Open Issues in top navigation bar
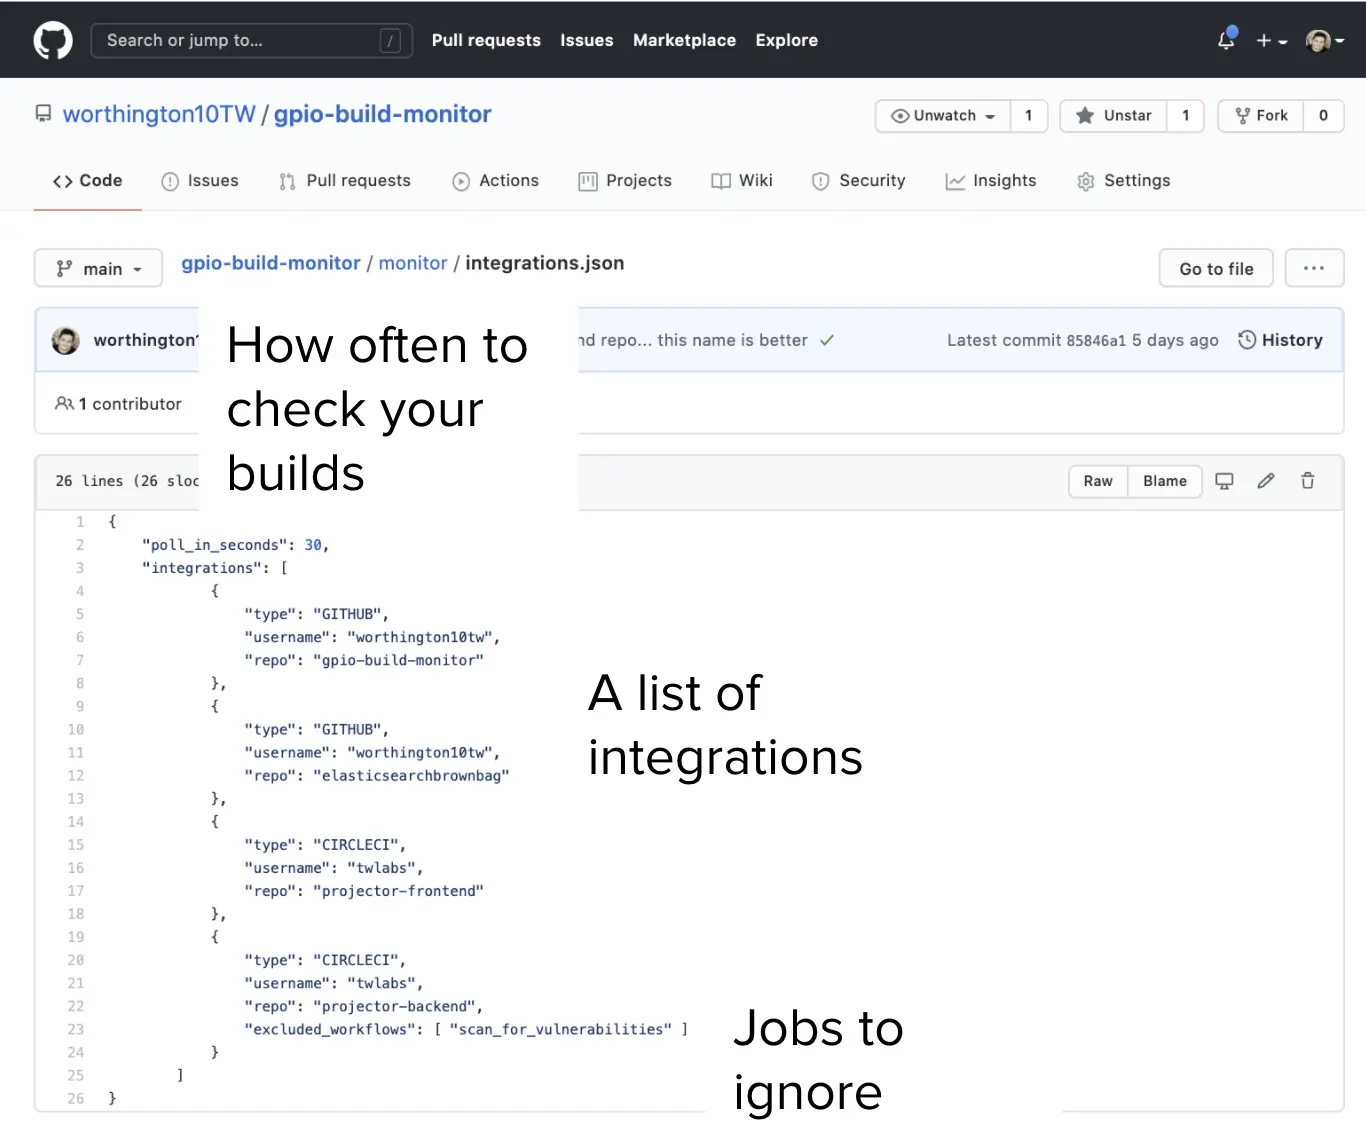 [x=587, y=40]
